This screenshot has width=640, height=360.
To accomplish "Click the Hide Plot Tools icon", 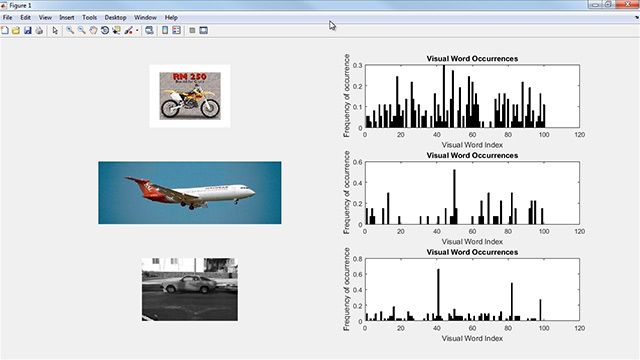I will coord(192,31).
